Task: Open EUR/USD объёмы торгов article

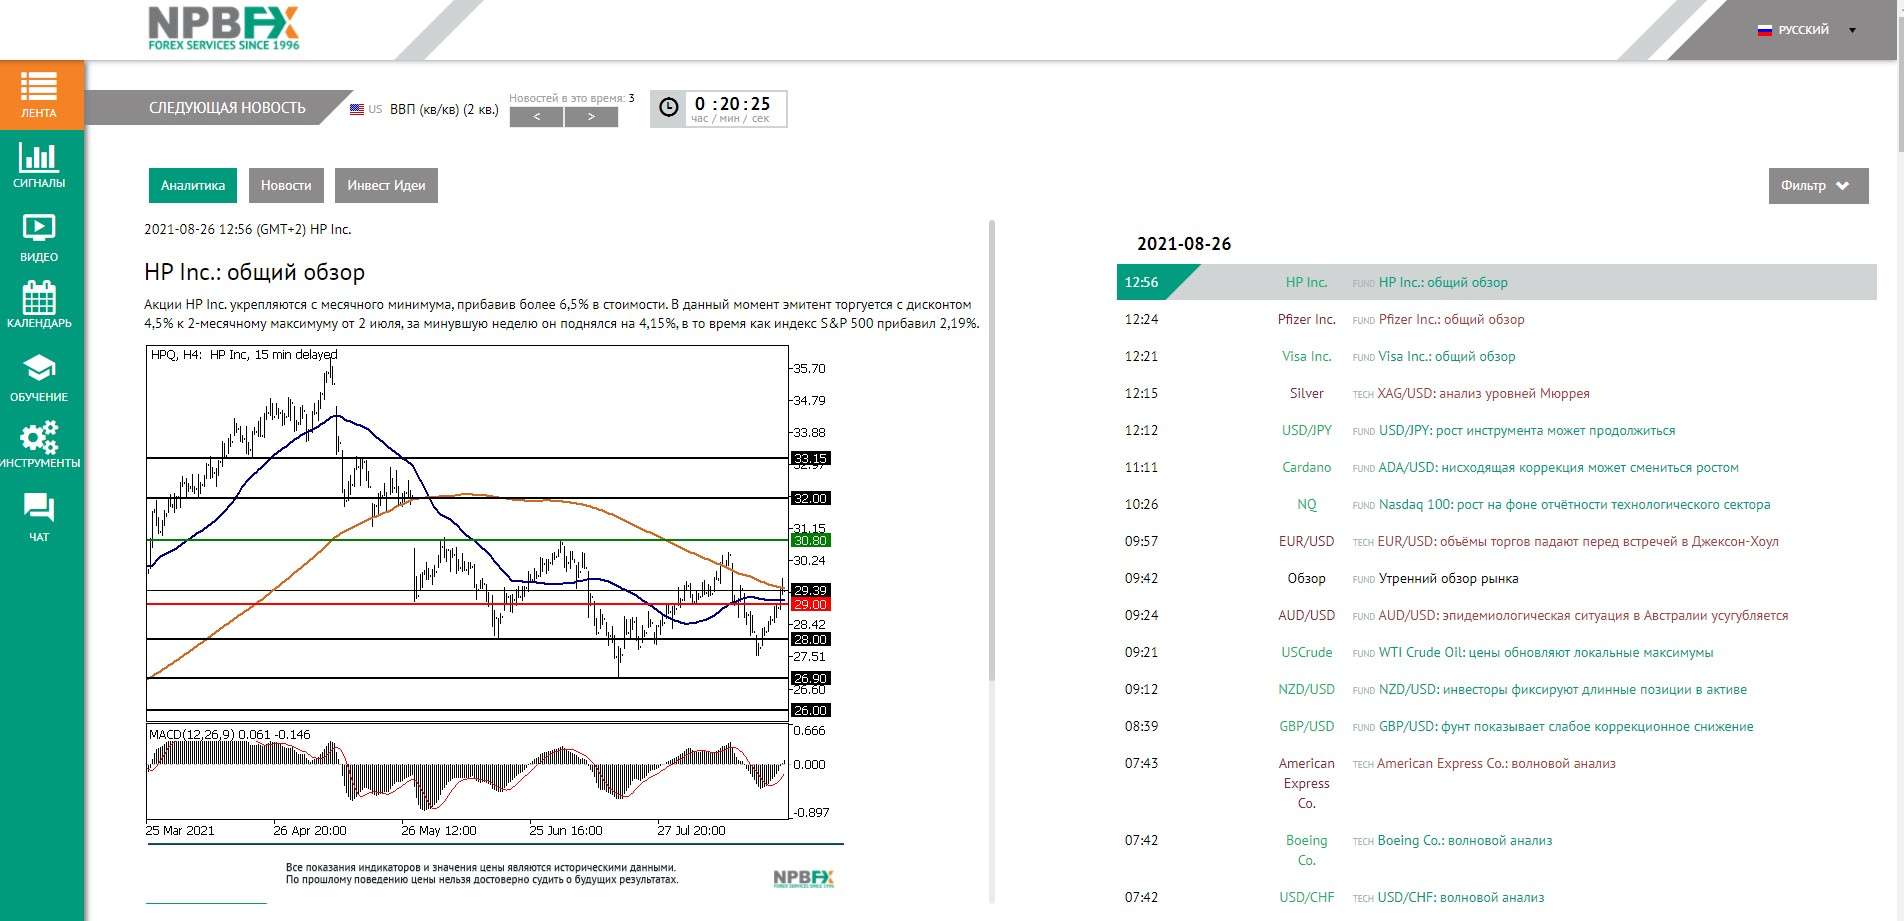Action: (1578, 541)
